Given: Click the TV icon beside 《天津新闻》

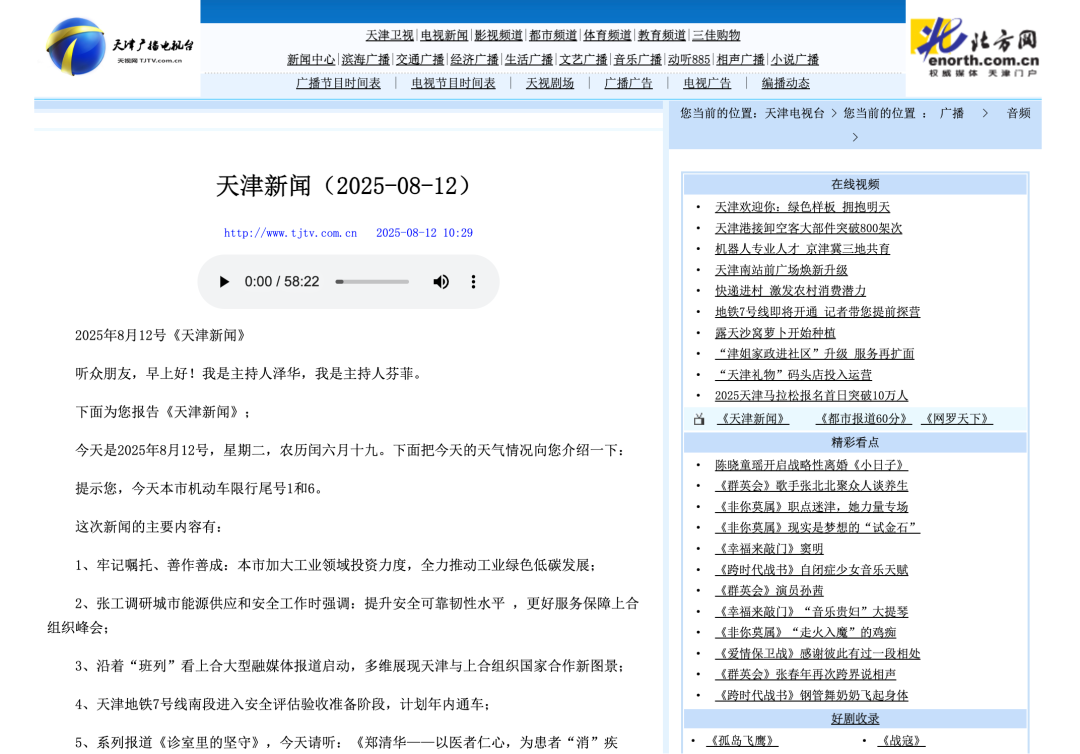Looking at the screenshot, I should pyautogui.click(x=699, y=419).
